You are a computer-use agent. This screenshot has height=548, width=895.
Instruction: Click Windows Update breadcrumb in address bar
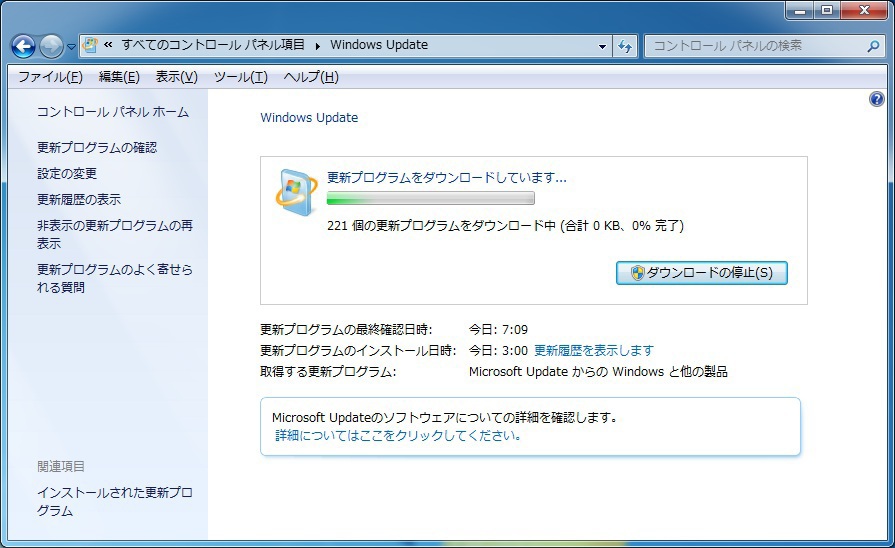pyautogui.click(x=379, y=45)
